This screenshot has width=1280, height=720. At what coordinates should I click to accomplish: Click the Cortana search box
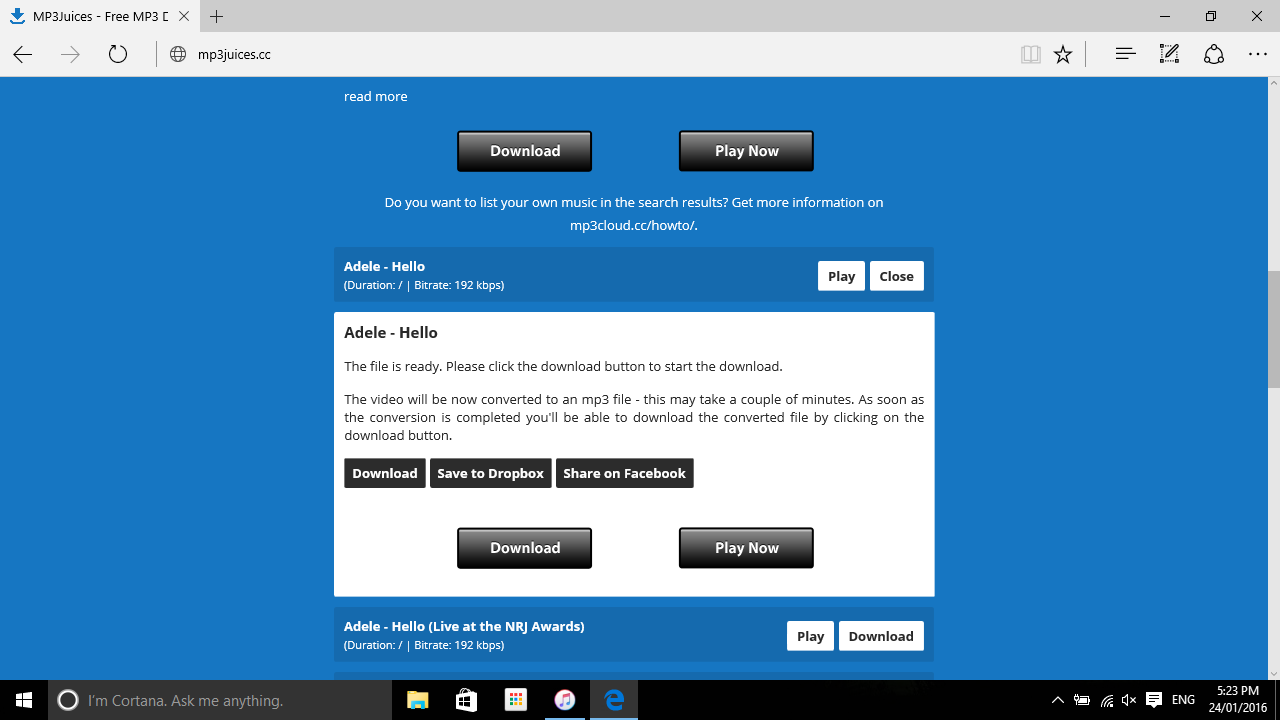[200, 700]
